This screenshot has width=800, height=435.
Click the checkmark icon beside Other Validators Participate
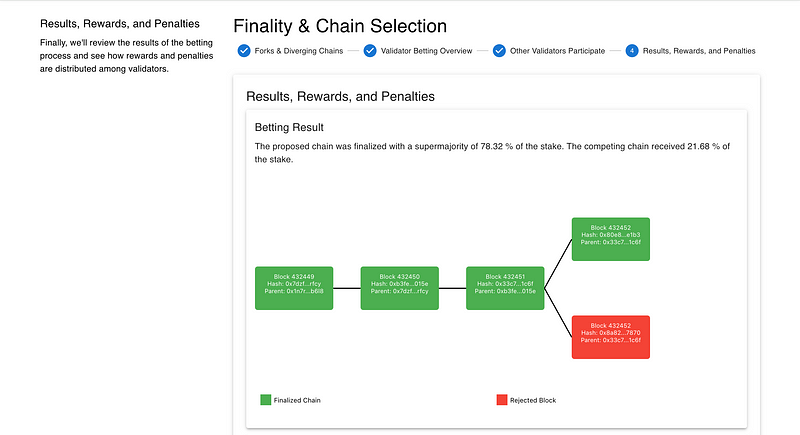(x=499, y=51)
